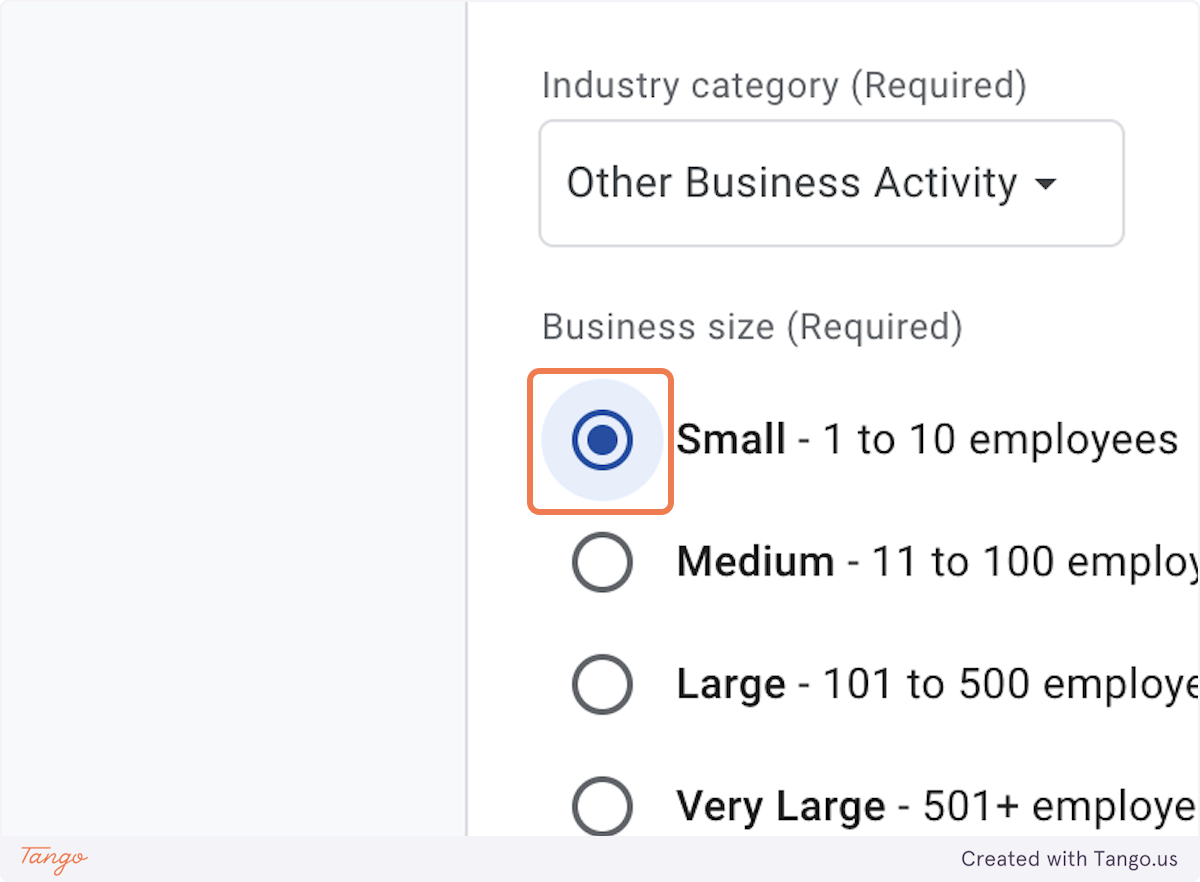This screenshot has height=882, width=1200.
Task: Deselect the currently filled radio button
Action: pyautogui.click(x=600, y=439)
